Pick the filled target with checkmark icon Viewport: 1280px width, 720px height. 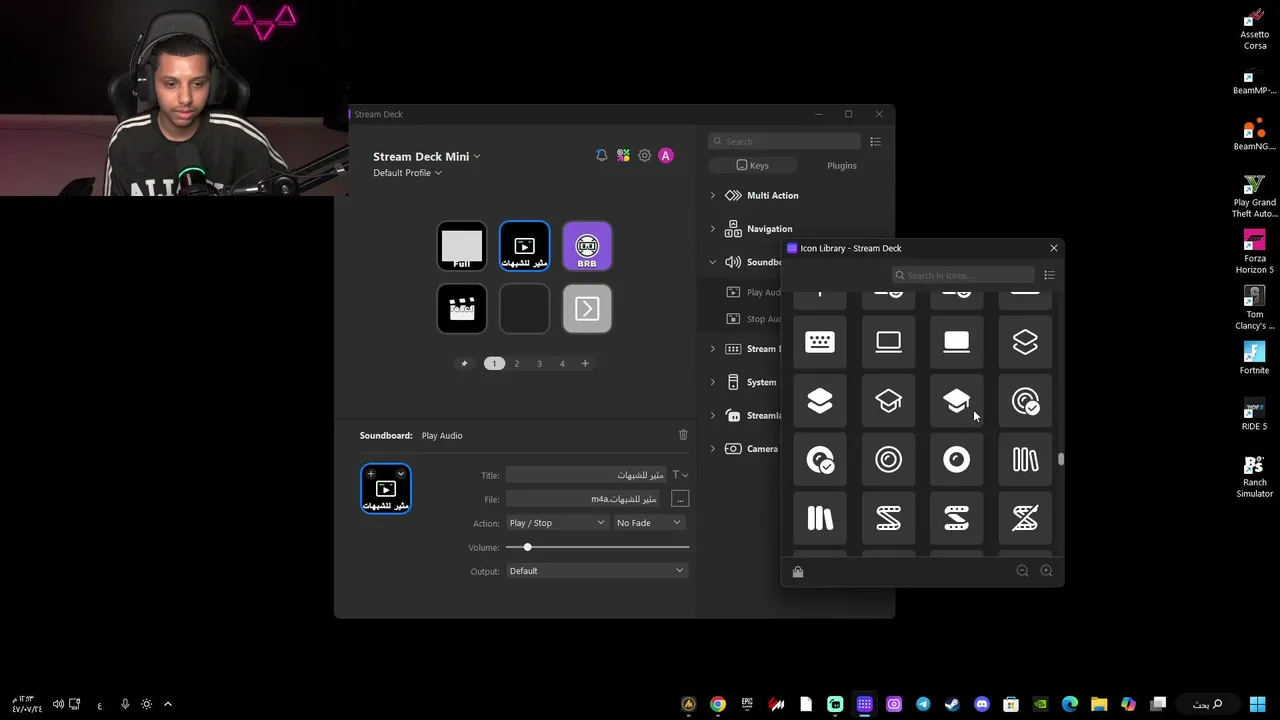[x=820, y=459]
